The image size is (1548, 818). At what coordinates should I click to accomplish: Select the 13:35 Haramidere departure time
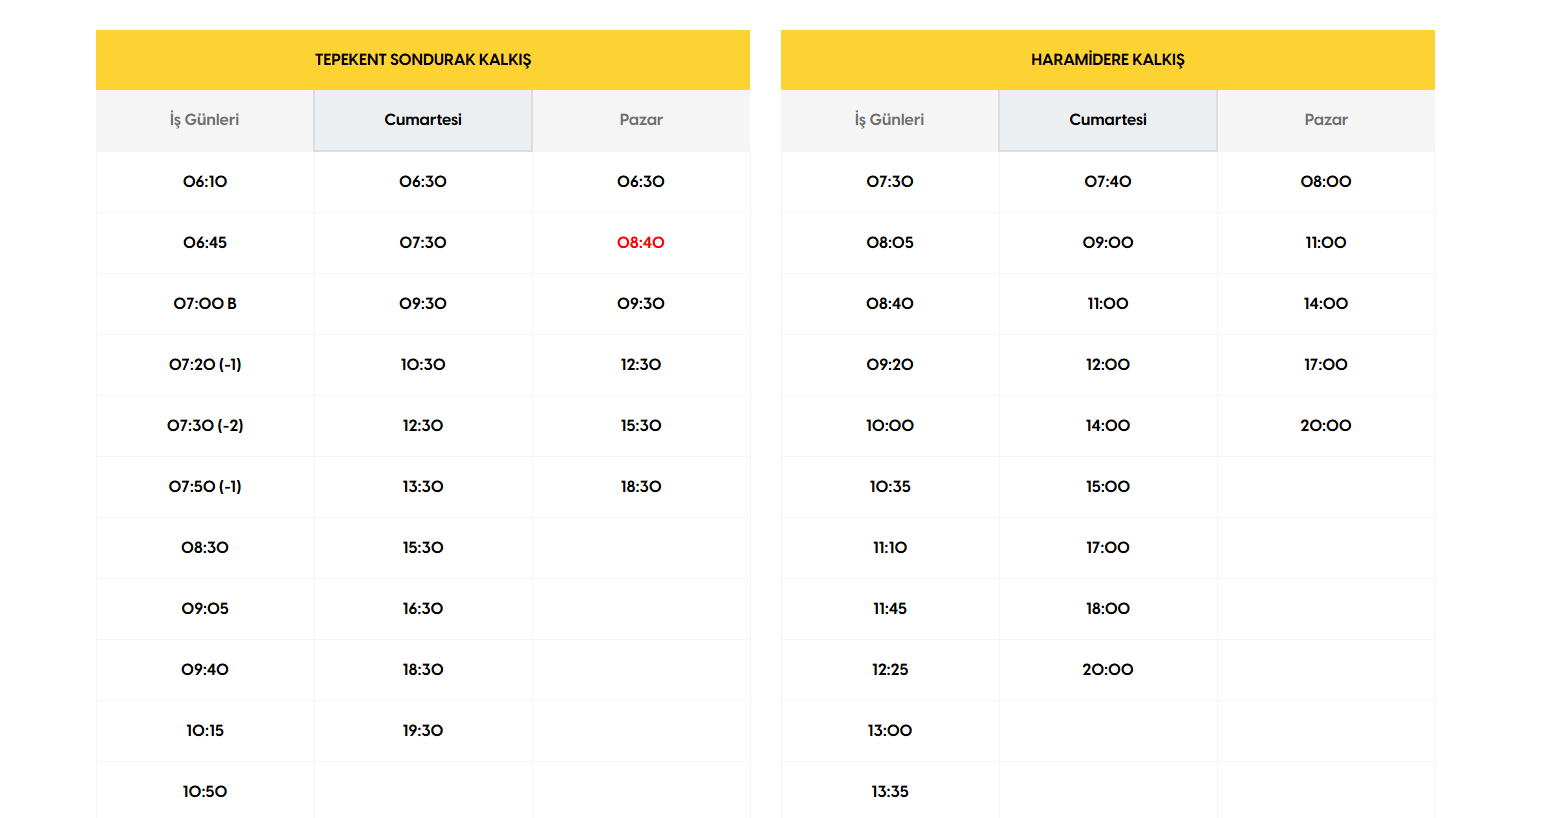tap(890, 792)
